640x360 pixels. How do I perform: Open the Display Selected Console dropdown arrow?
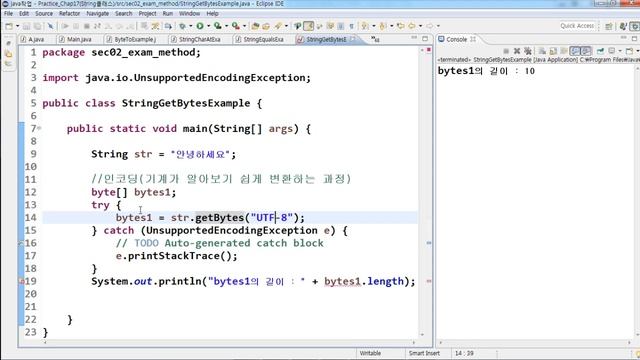619,51
